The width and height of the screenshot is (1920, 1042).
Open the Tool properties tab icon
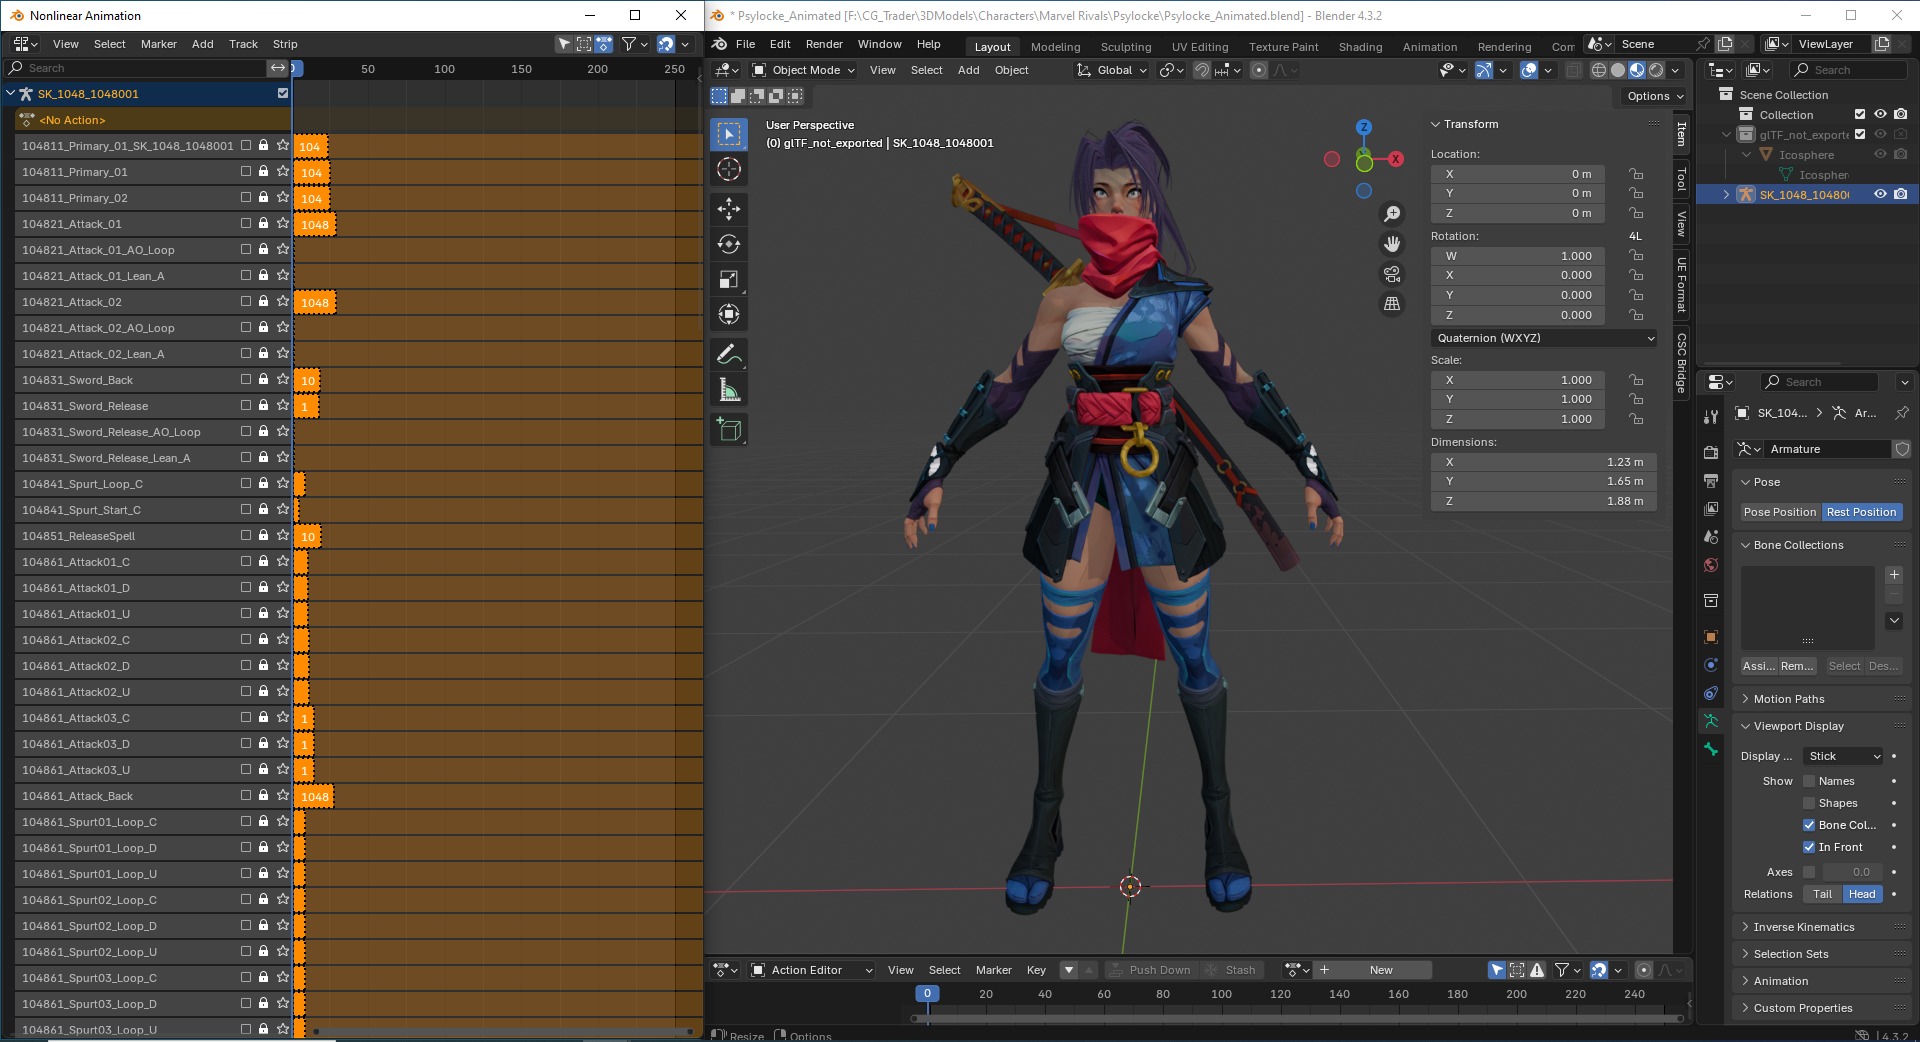[1711, 416]
